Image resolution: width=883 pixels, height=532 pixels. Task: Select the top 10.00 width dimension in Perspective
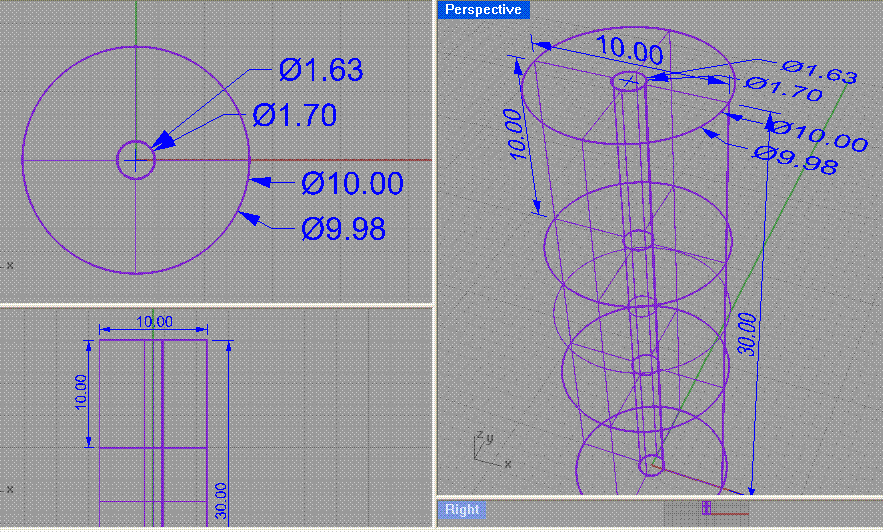pyautogui.click(x=629, y=49)
